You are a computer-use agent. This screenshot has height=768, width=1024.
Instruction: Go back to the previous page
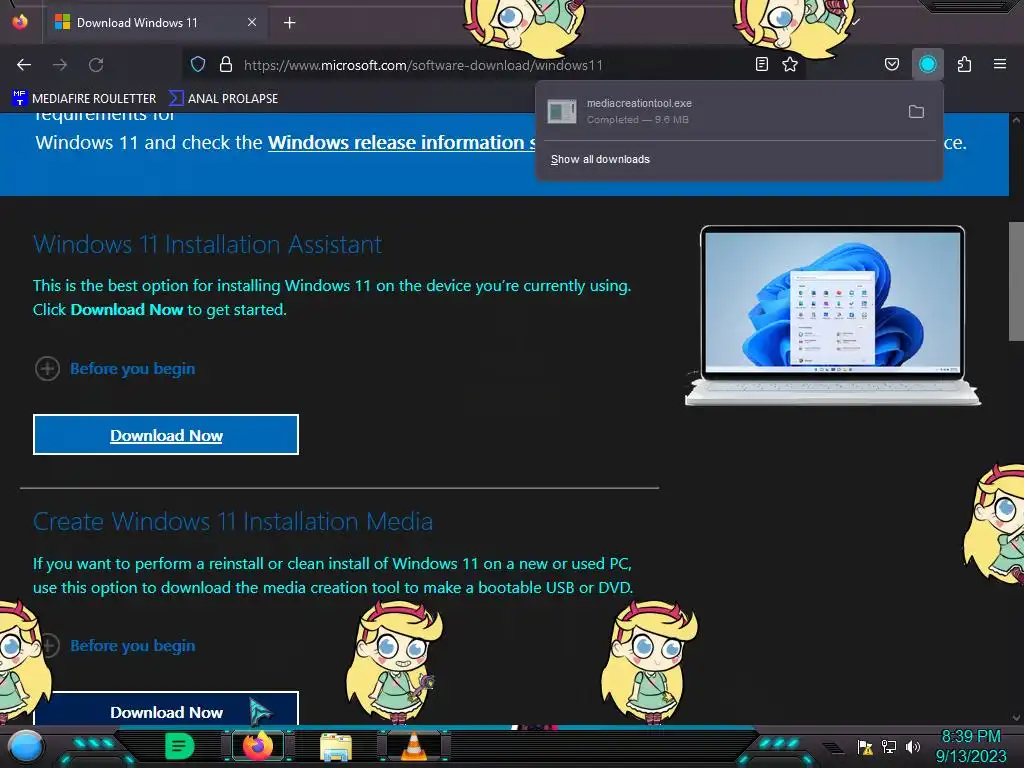coord(24,65)
